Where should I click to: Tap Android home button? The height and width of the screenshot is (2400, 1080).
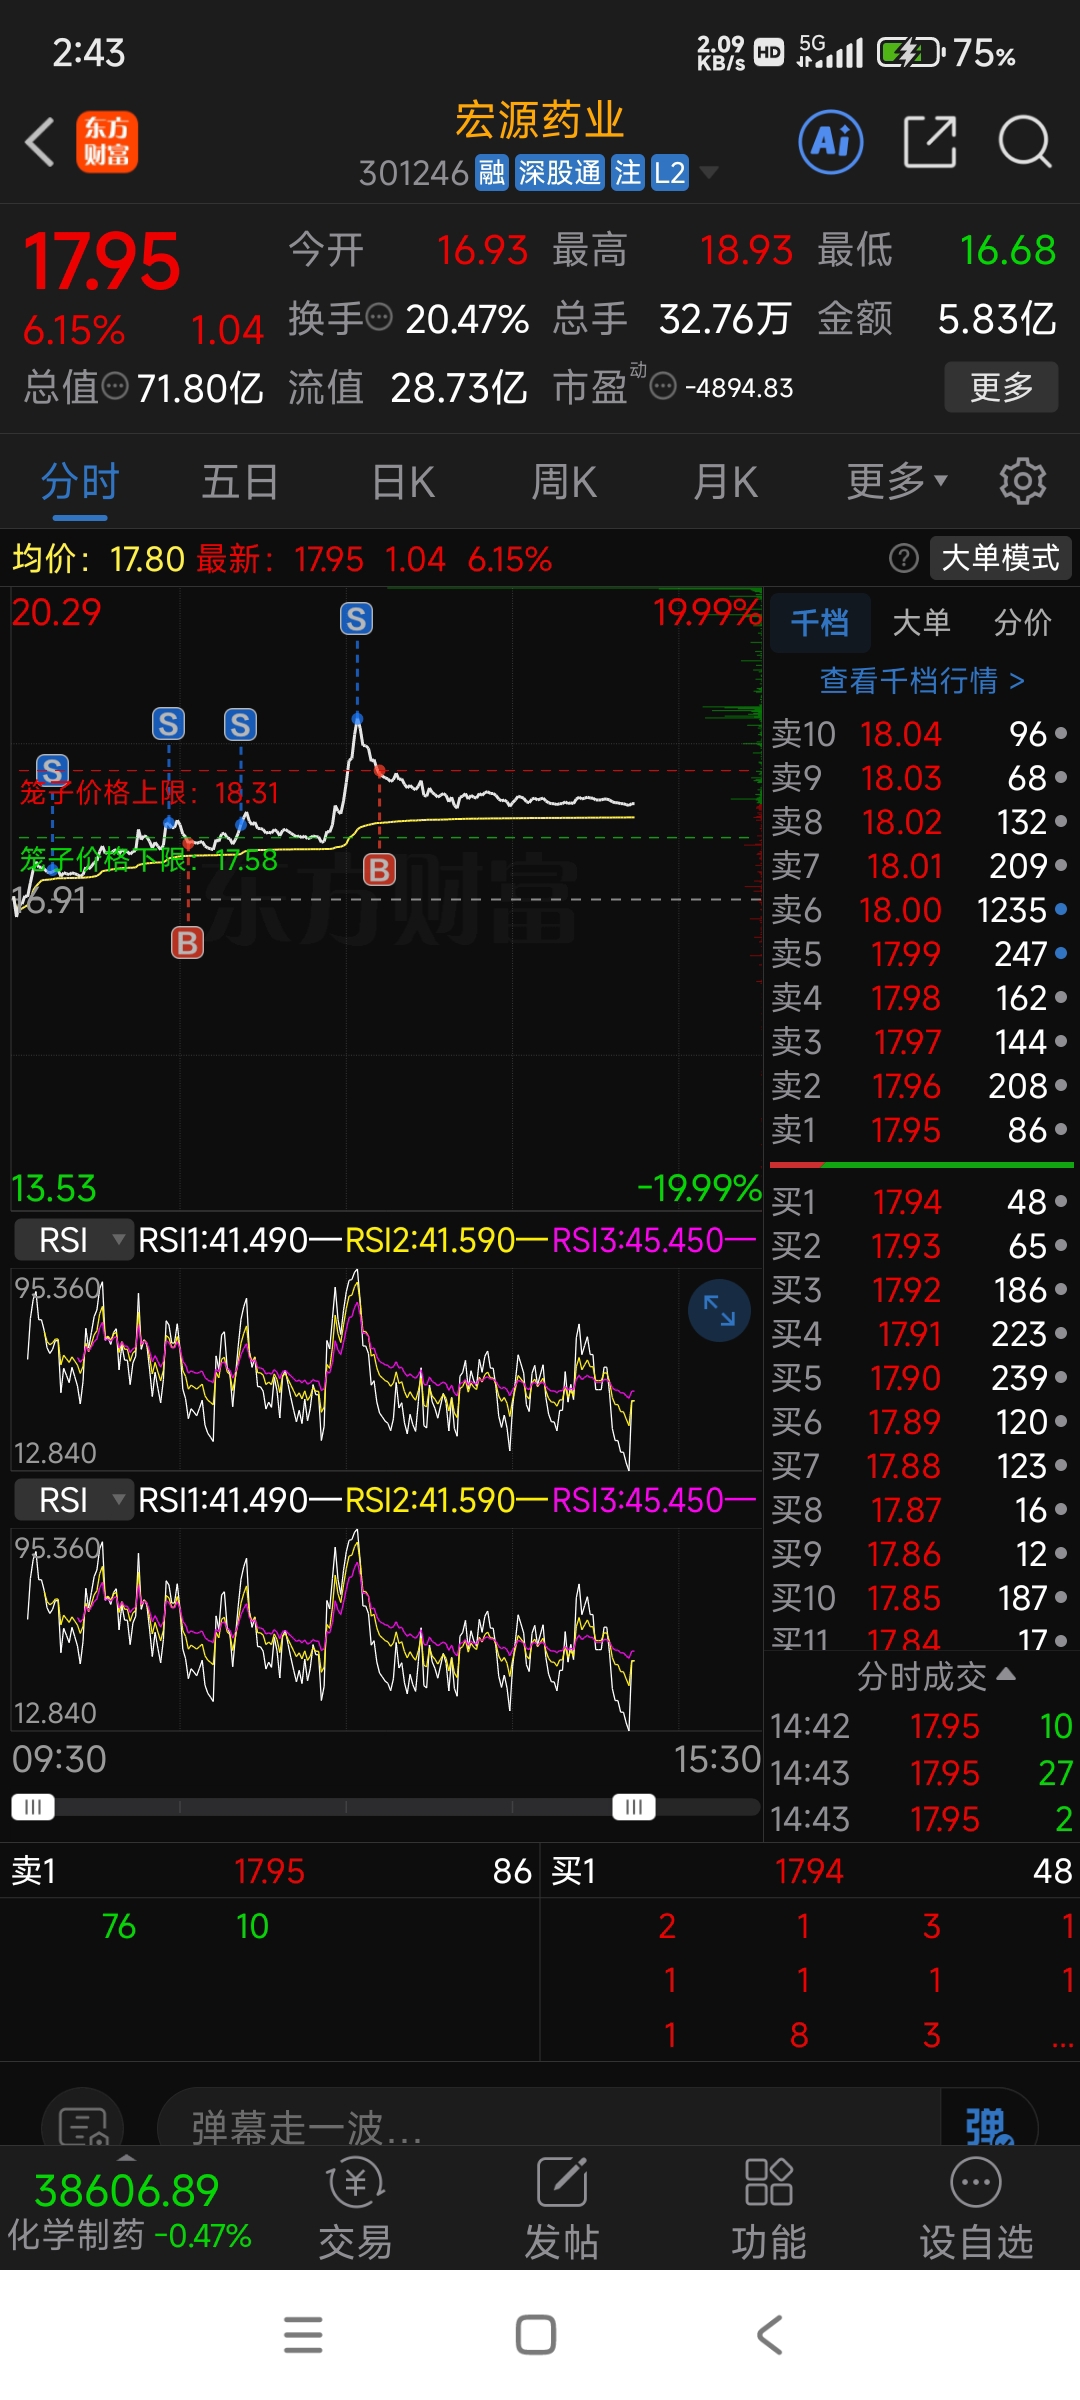point(536,2335)
